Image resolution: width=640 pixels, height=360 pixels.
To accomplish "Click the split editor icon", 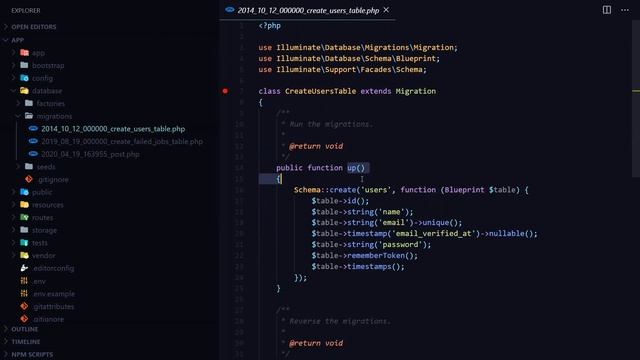I will (x=607, y=10).
